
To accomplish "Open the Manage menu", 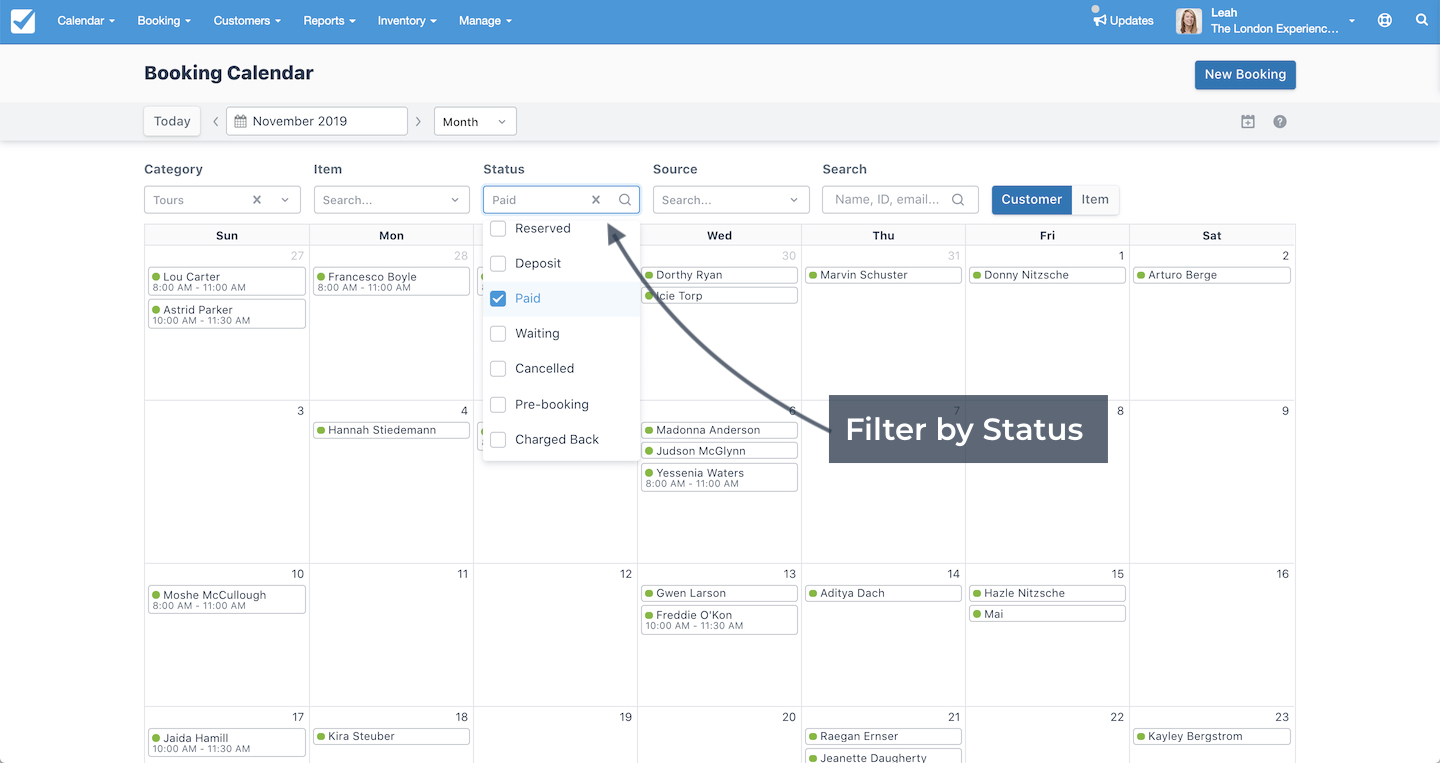I will pos(485,21).
